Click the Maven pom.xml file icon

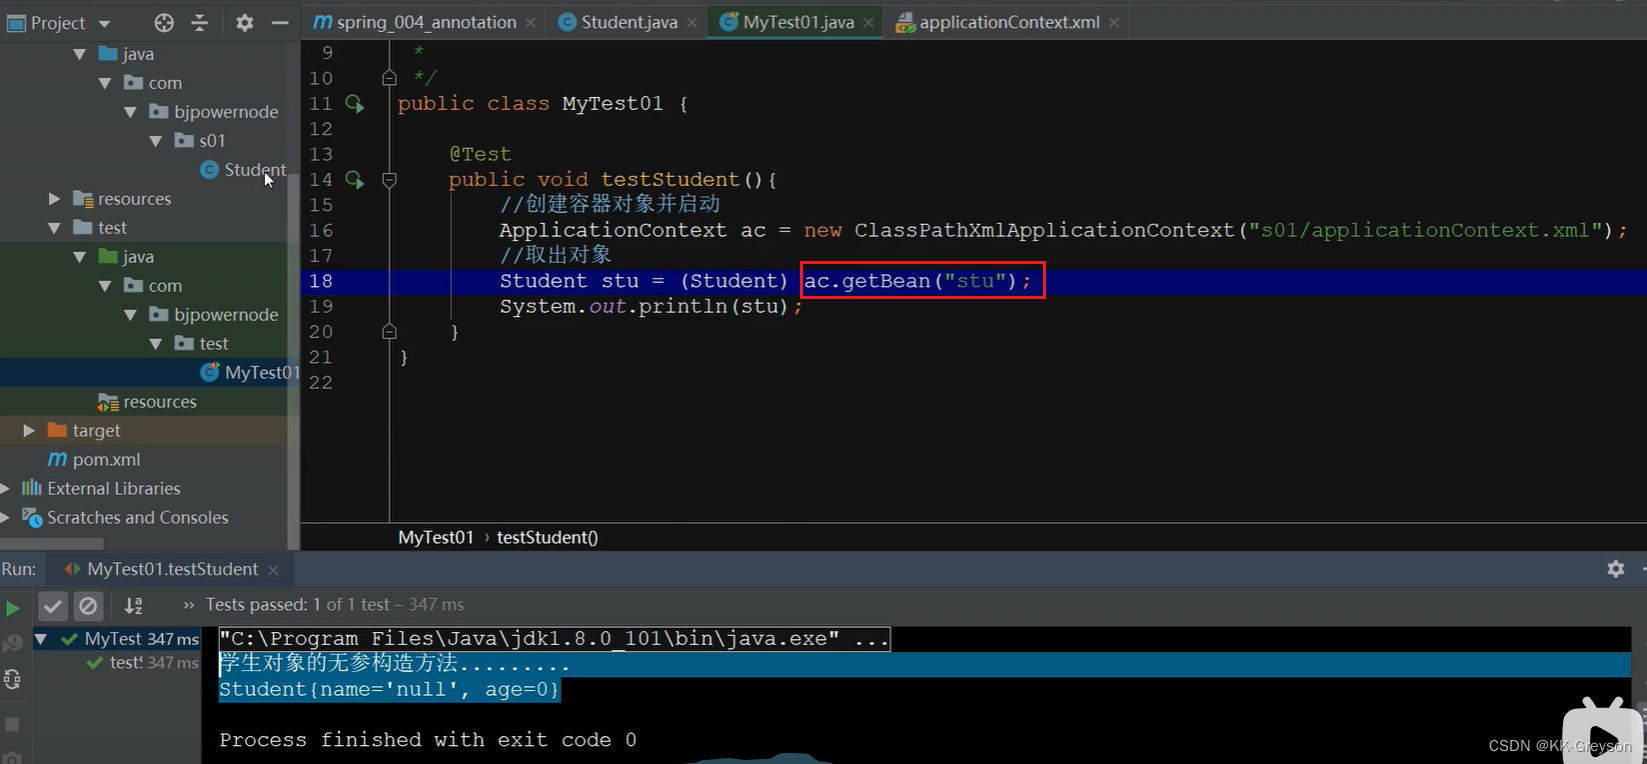(57, 459)
